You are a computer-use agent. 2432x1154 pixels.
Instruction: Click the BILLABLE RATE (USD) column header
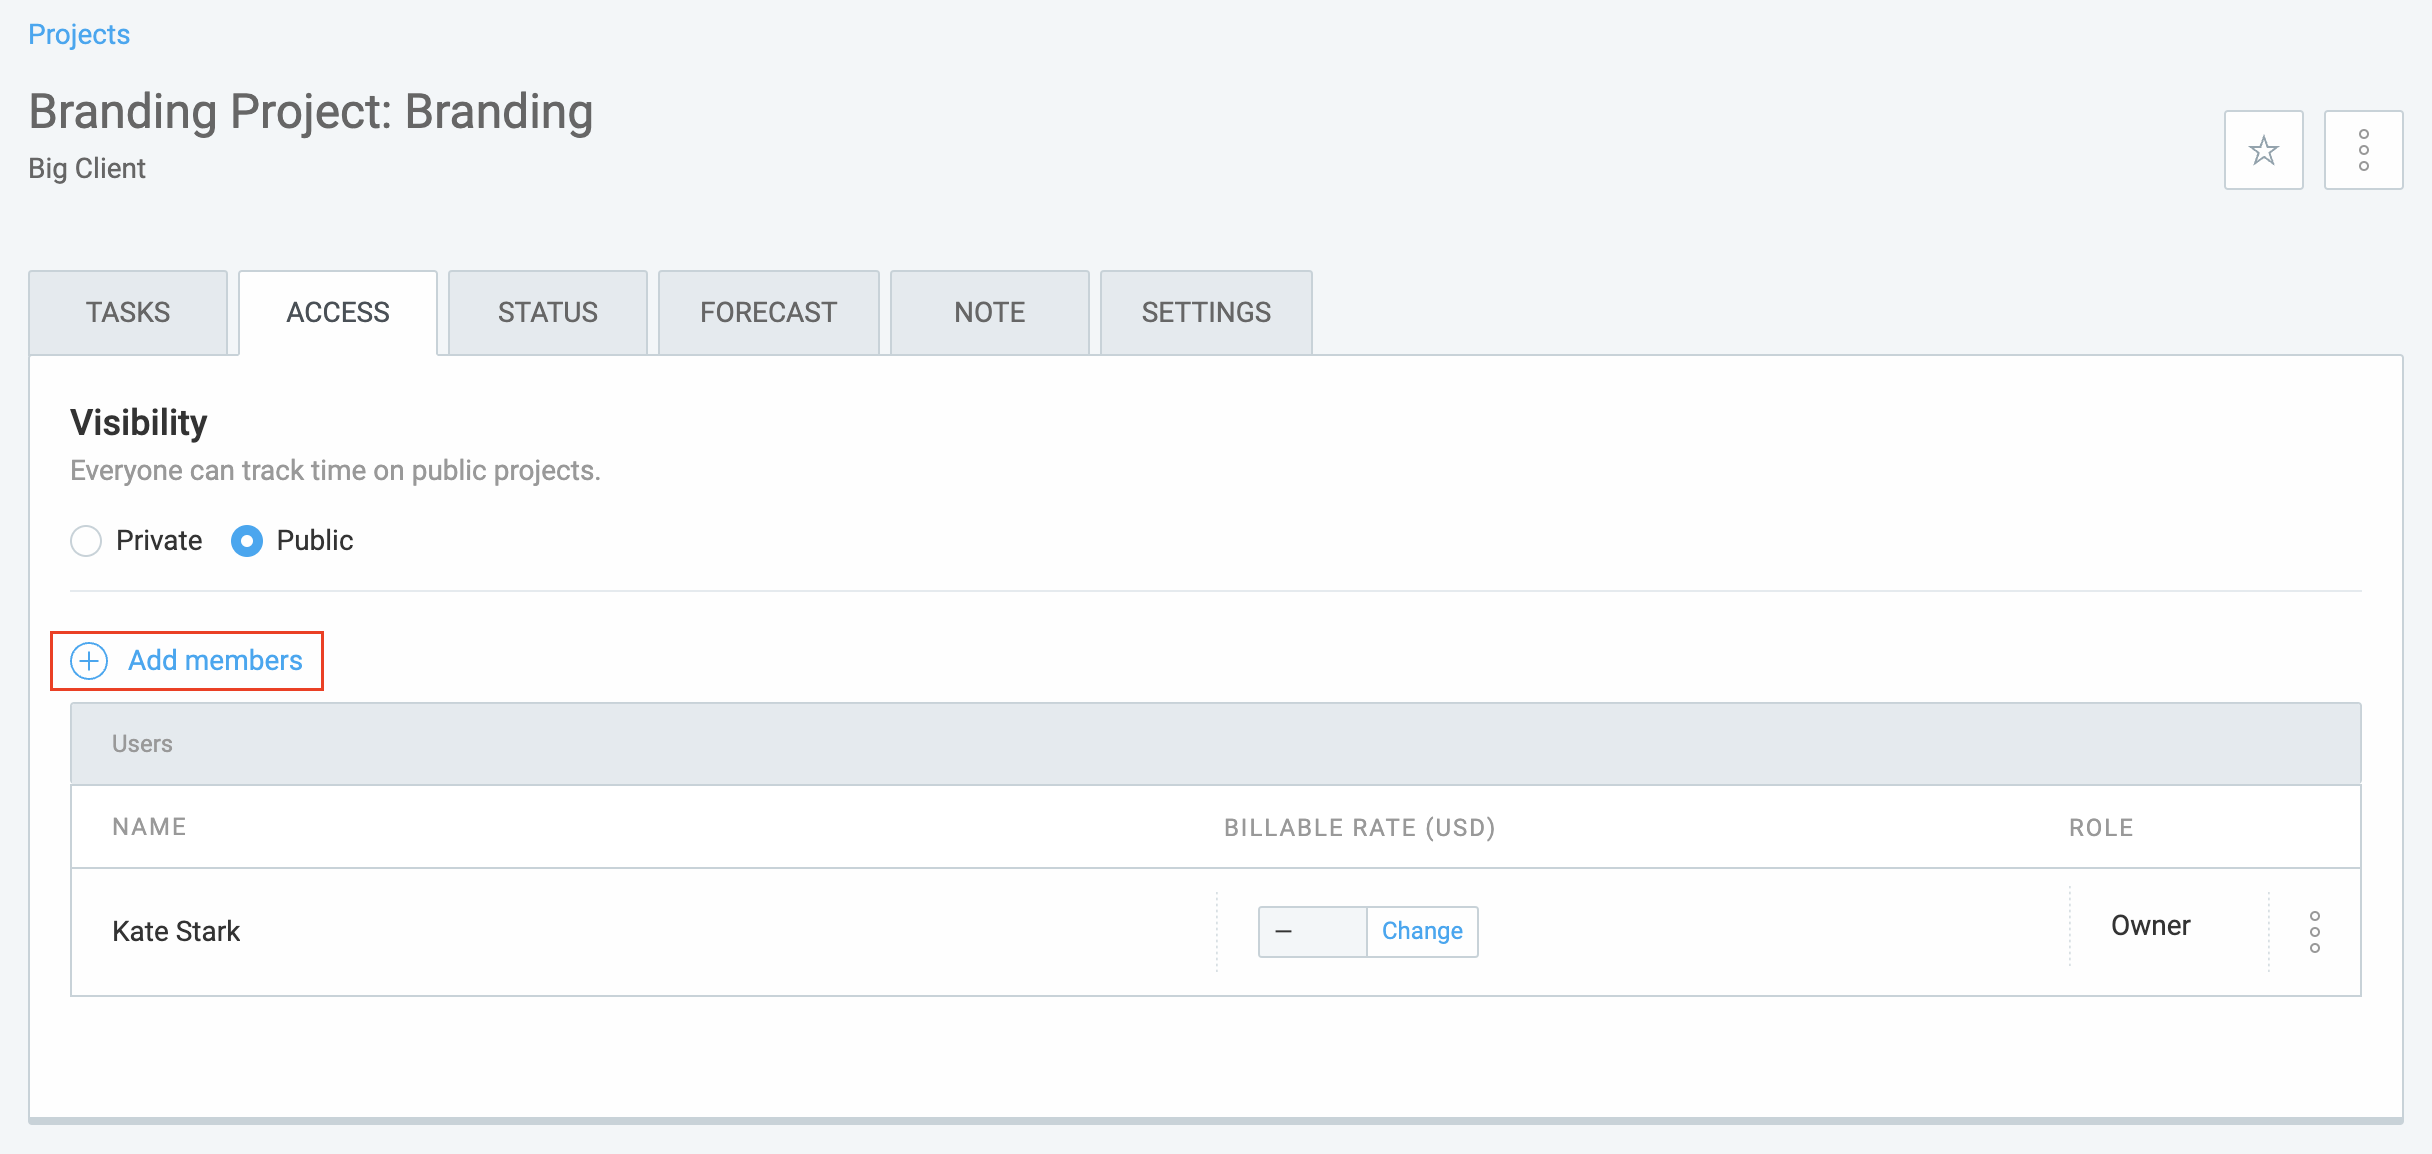[1361, 827]
